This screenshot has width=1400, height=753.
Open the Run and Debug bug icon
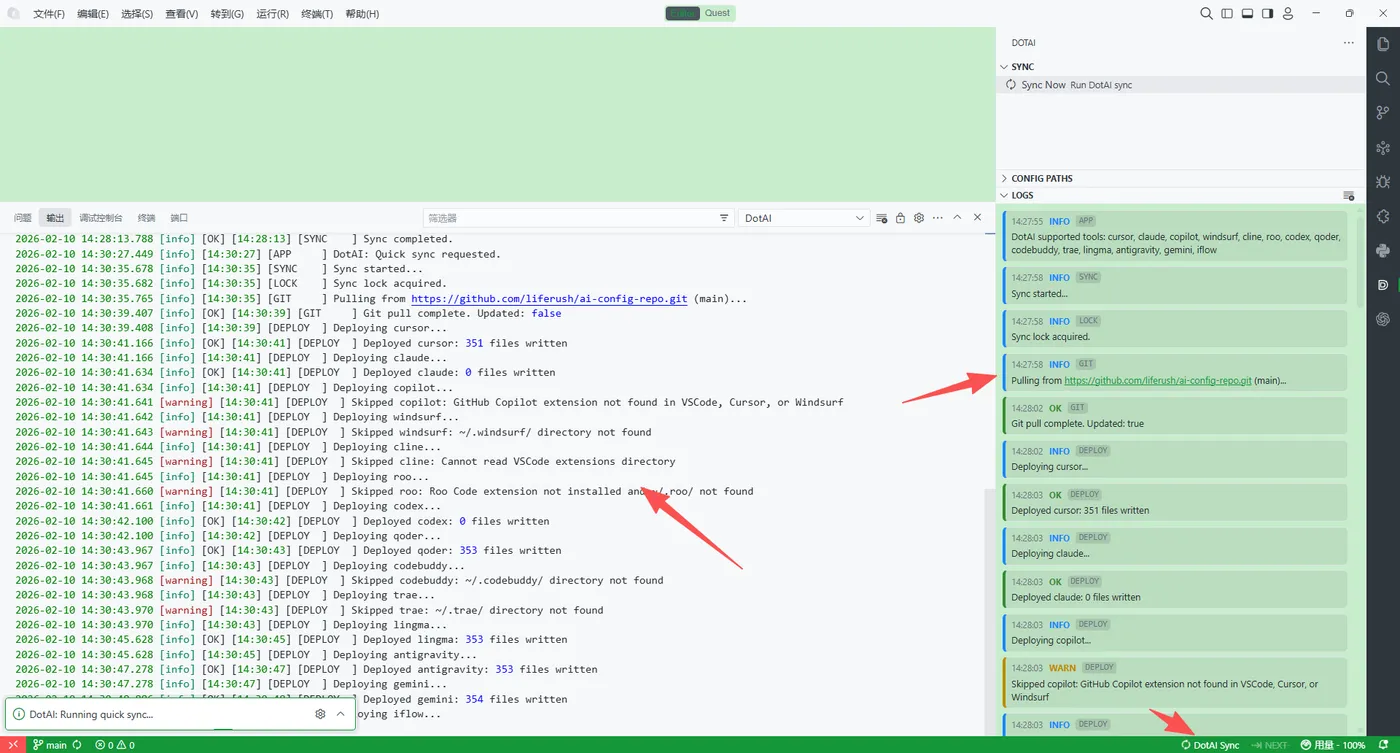tap(1383, 182)
